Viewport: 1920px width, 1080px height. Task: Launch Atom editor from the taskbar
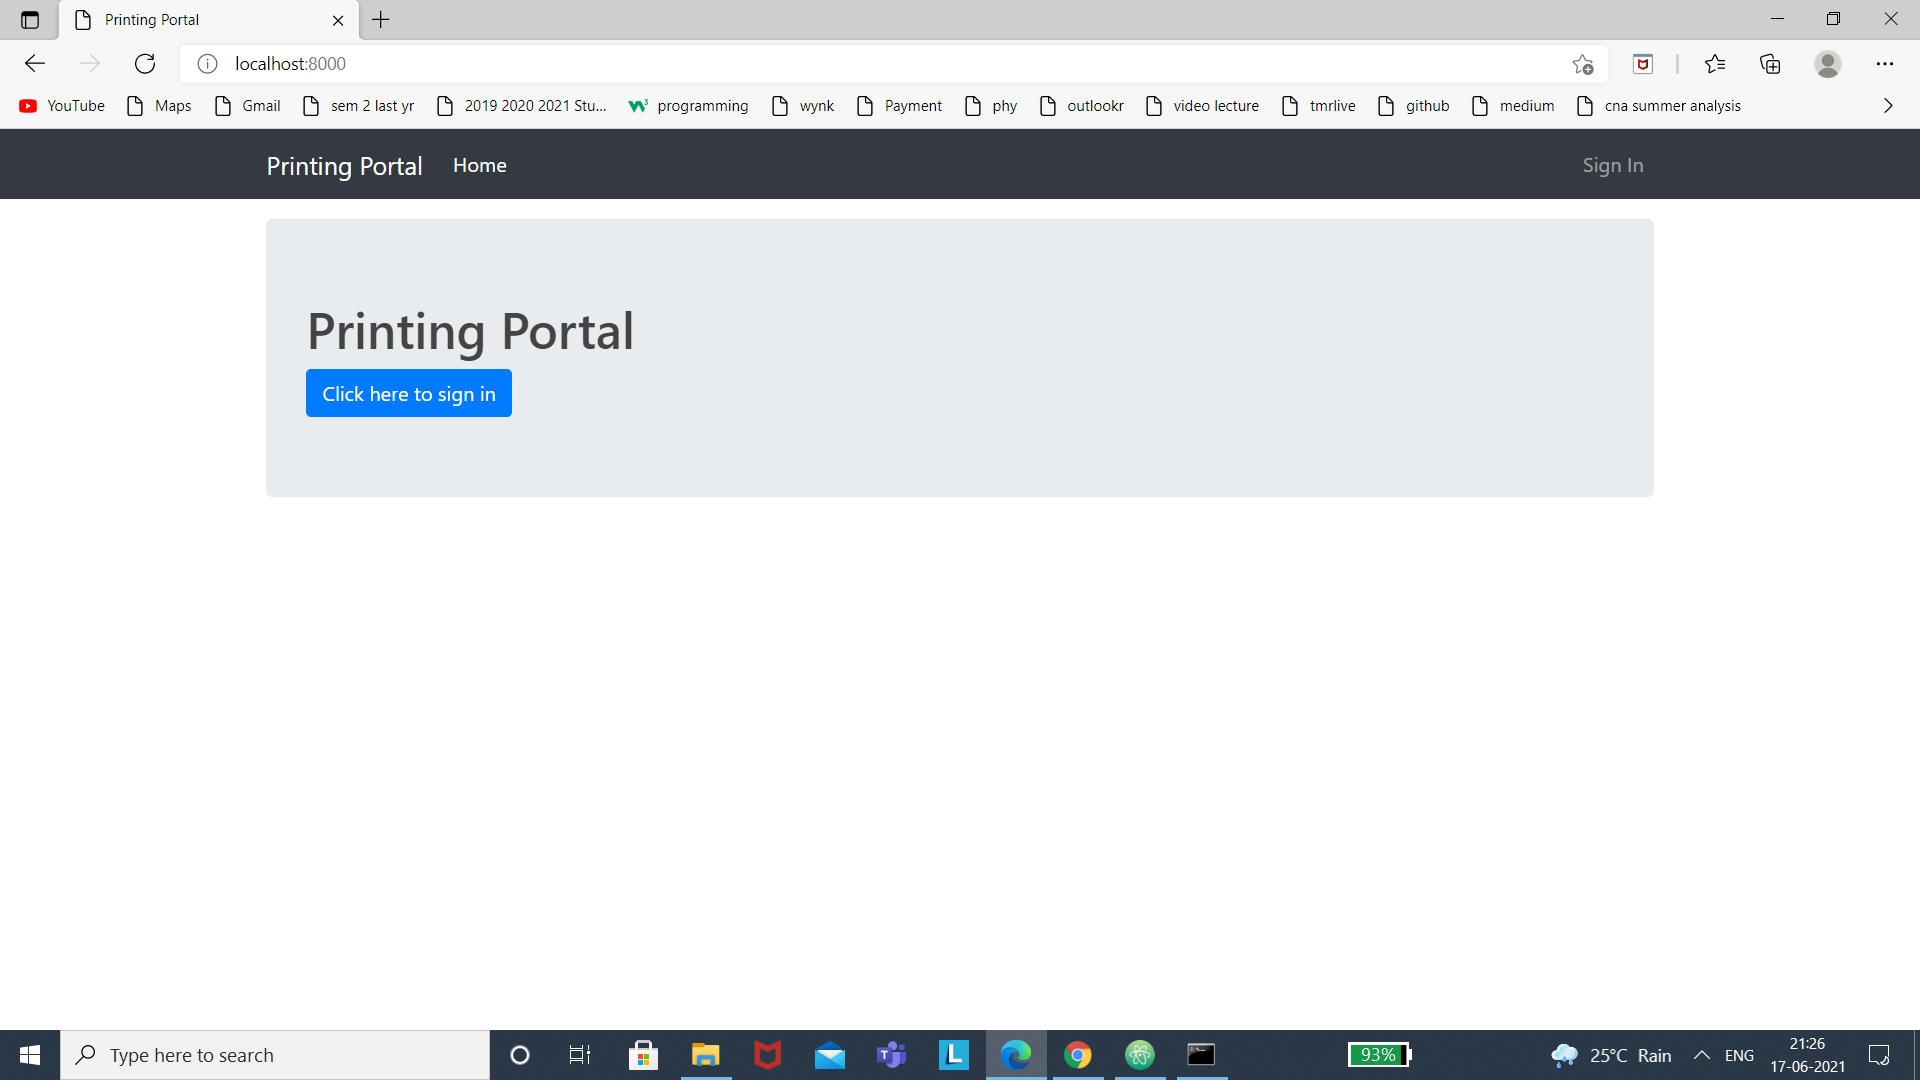pyautogui.click(x=1140, y=1054)
